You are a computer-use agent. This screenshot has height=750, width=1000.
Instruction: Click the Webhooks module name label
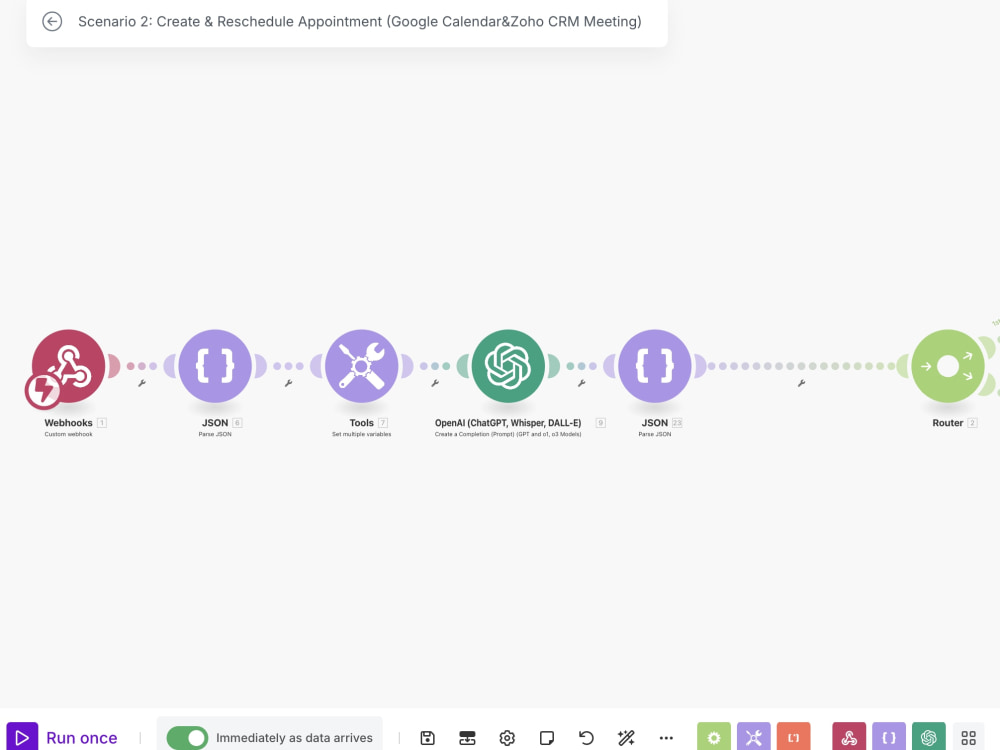click(x=68, y=423)
